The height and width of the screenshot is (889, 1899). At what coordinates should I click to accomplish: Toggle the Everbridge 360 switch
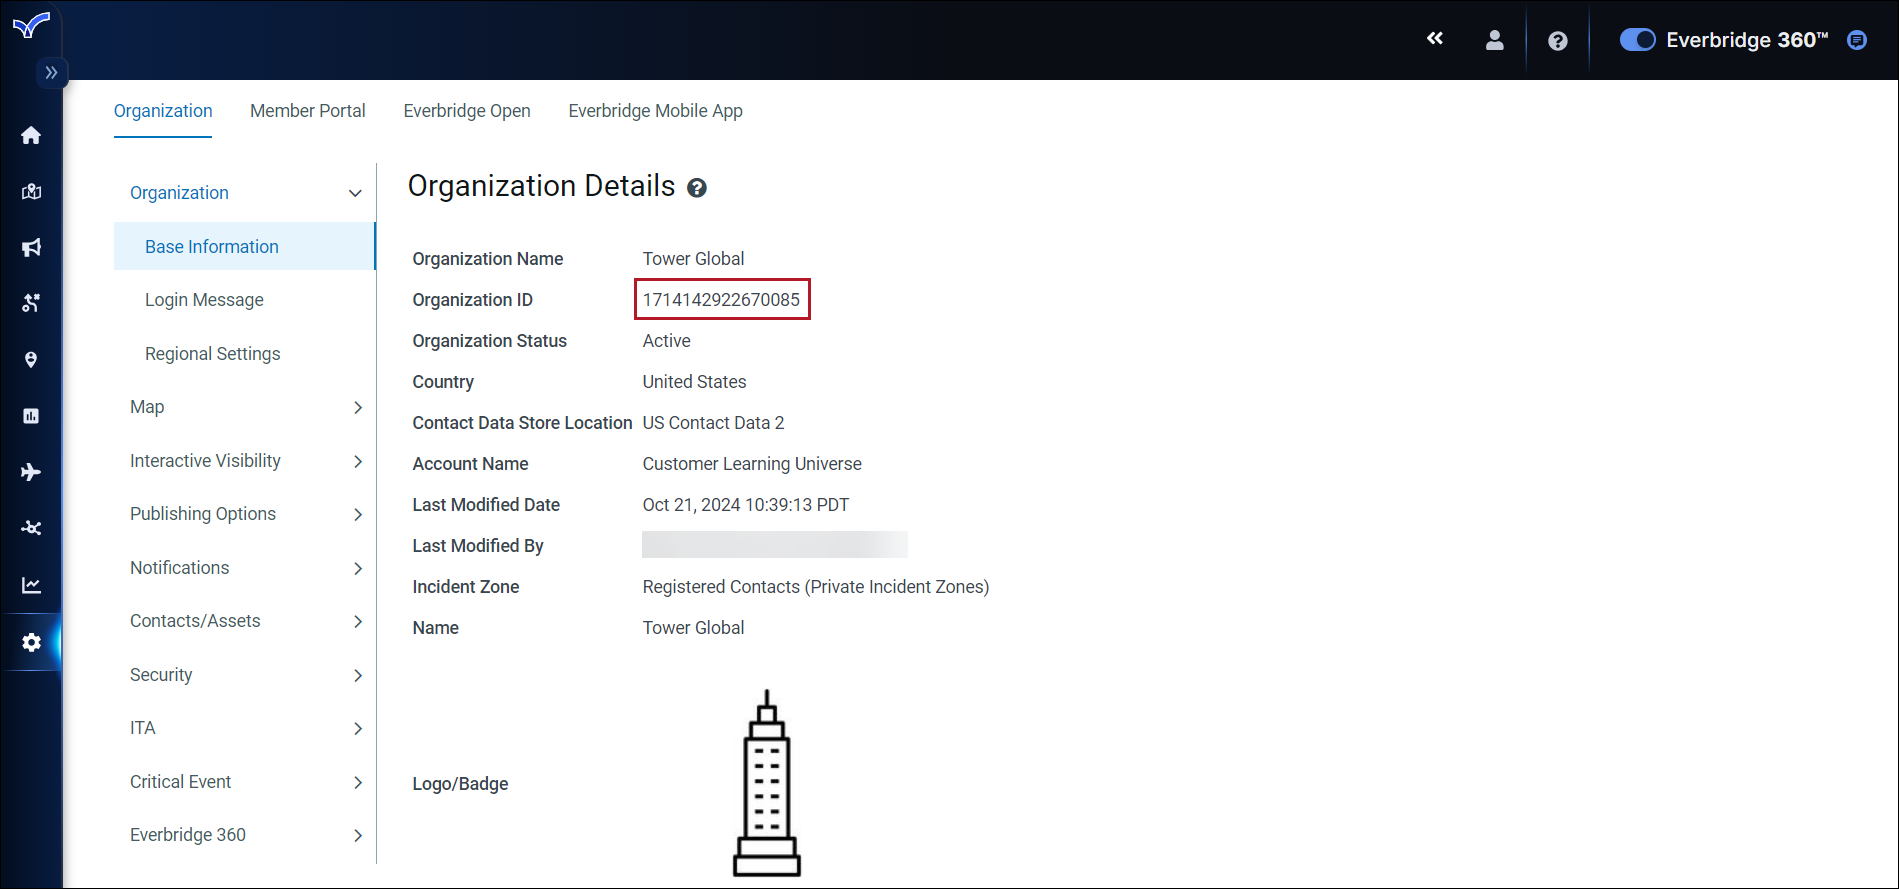(1637, 40)
